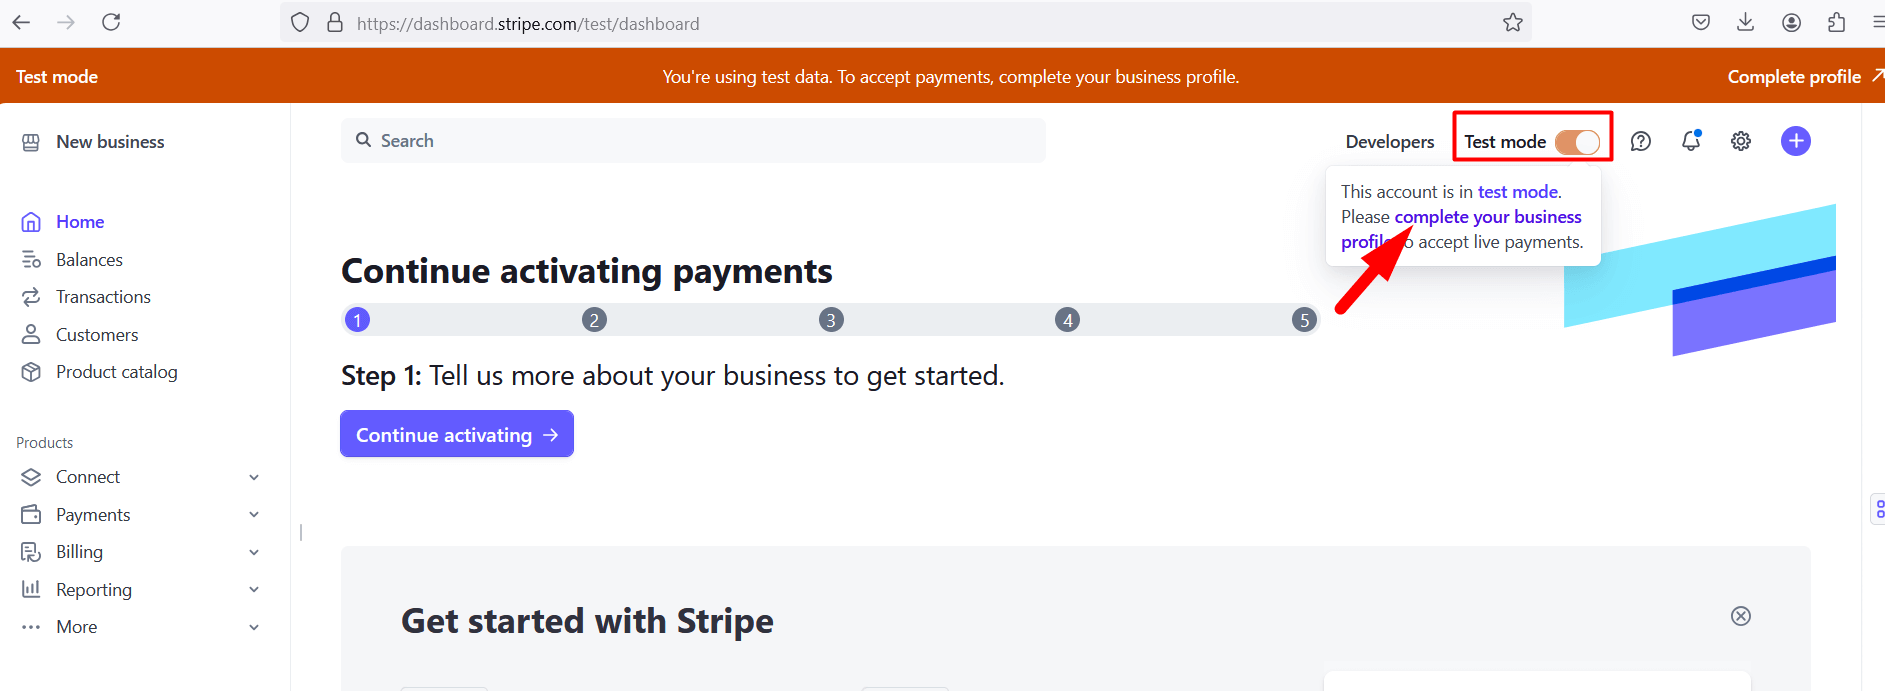This screenshot has height=691, width=1885.
Task: Open the browser downloads icon
Action: (x=1746, y=22)
